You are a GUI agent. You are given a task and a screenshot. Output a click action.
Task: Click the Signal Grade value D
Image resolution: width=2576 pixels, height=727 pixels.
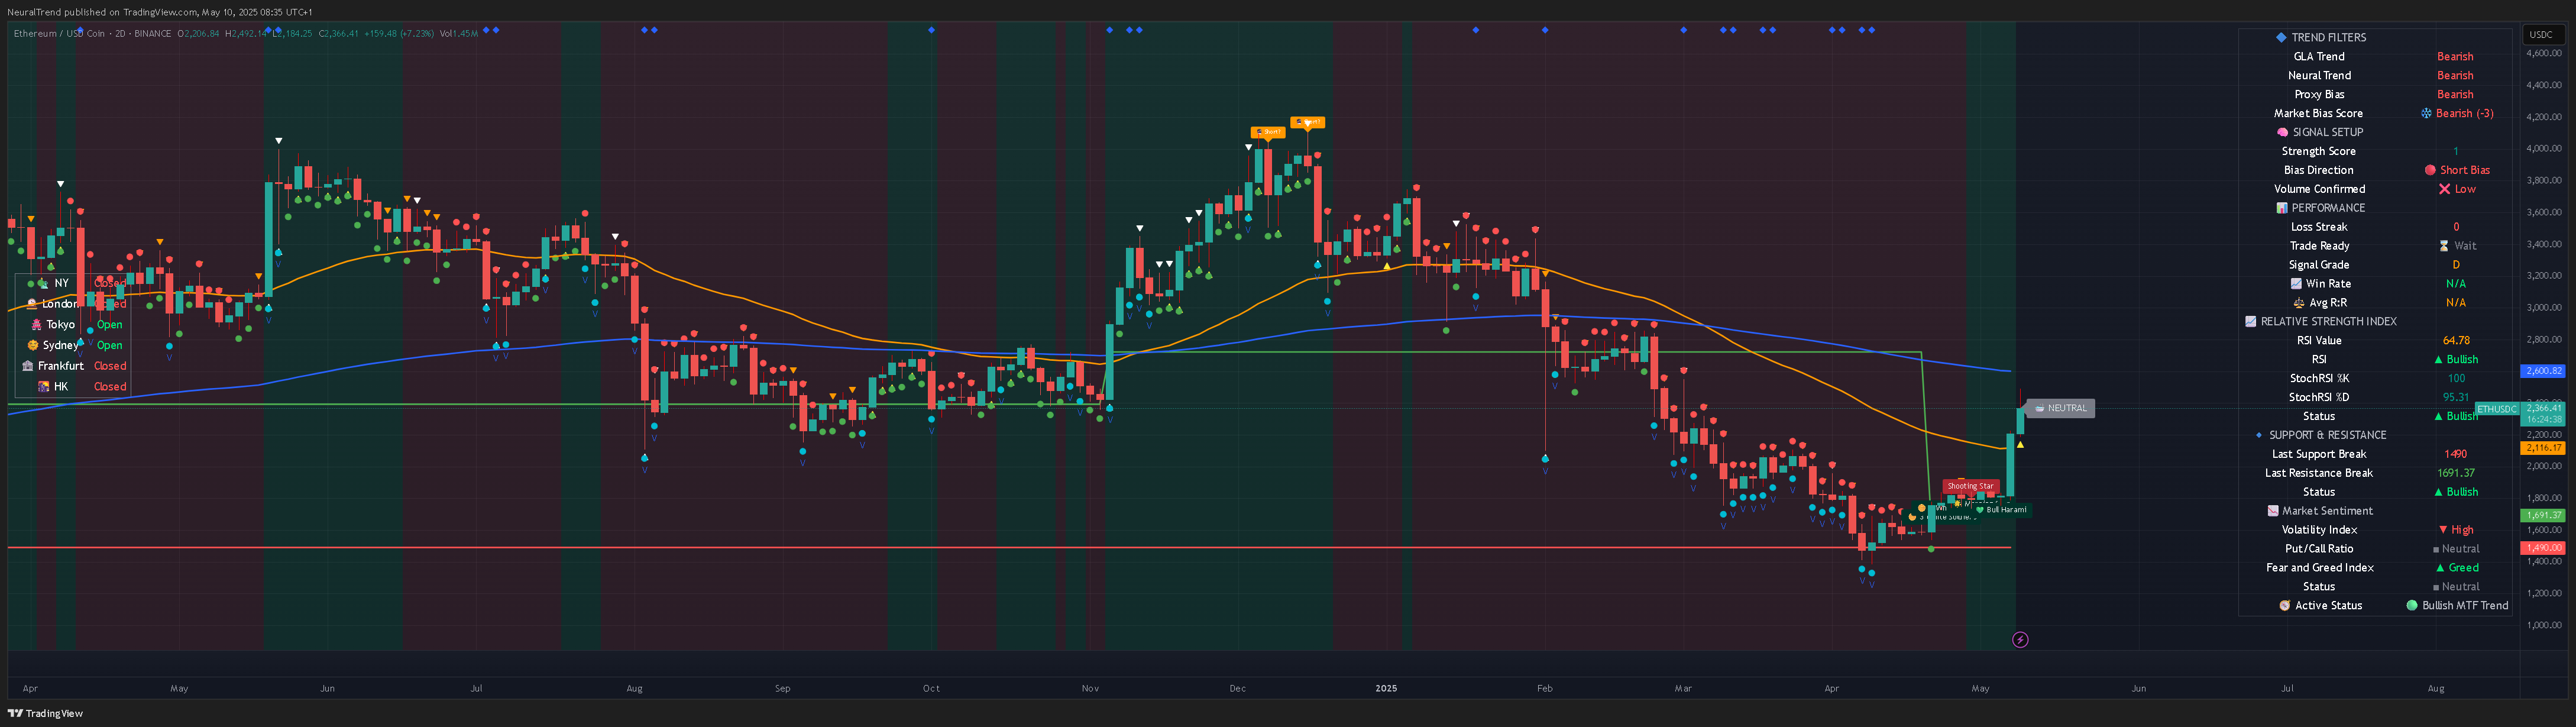[2456, 265]
